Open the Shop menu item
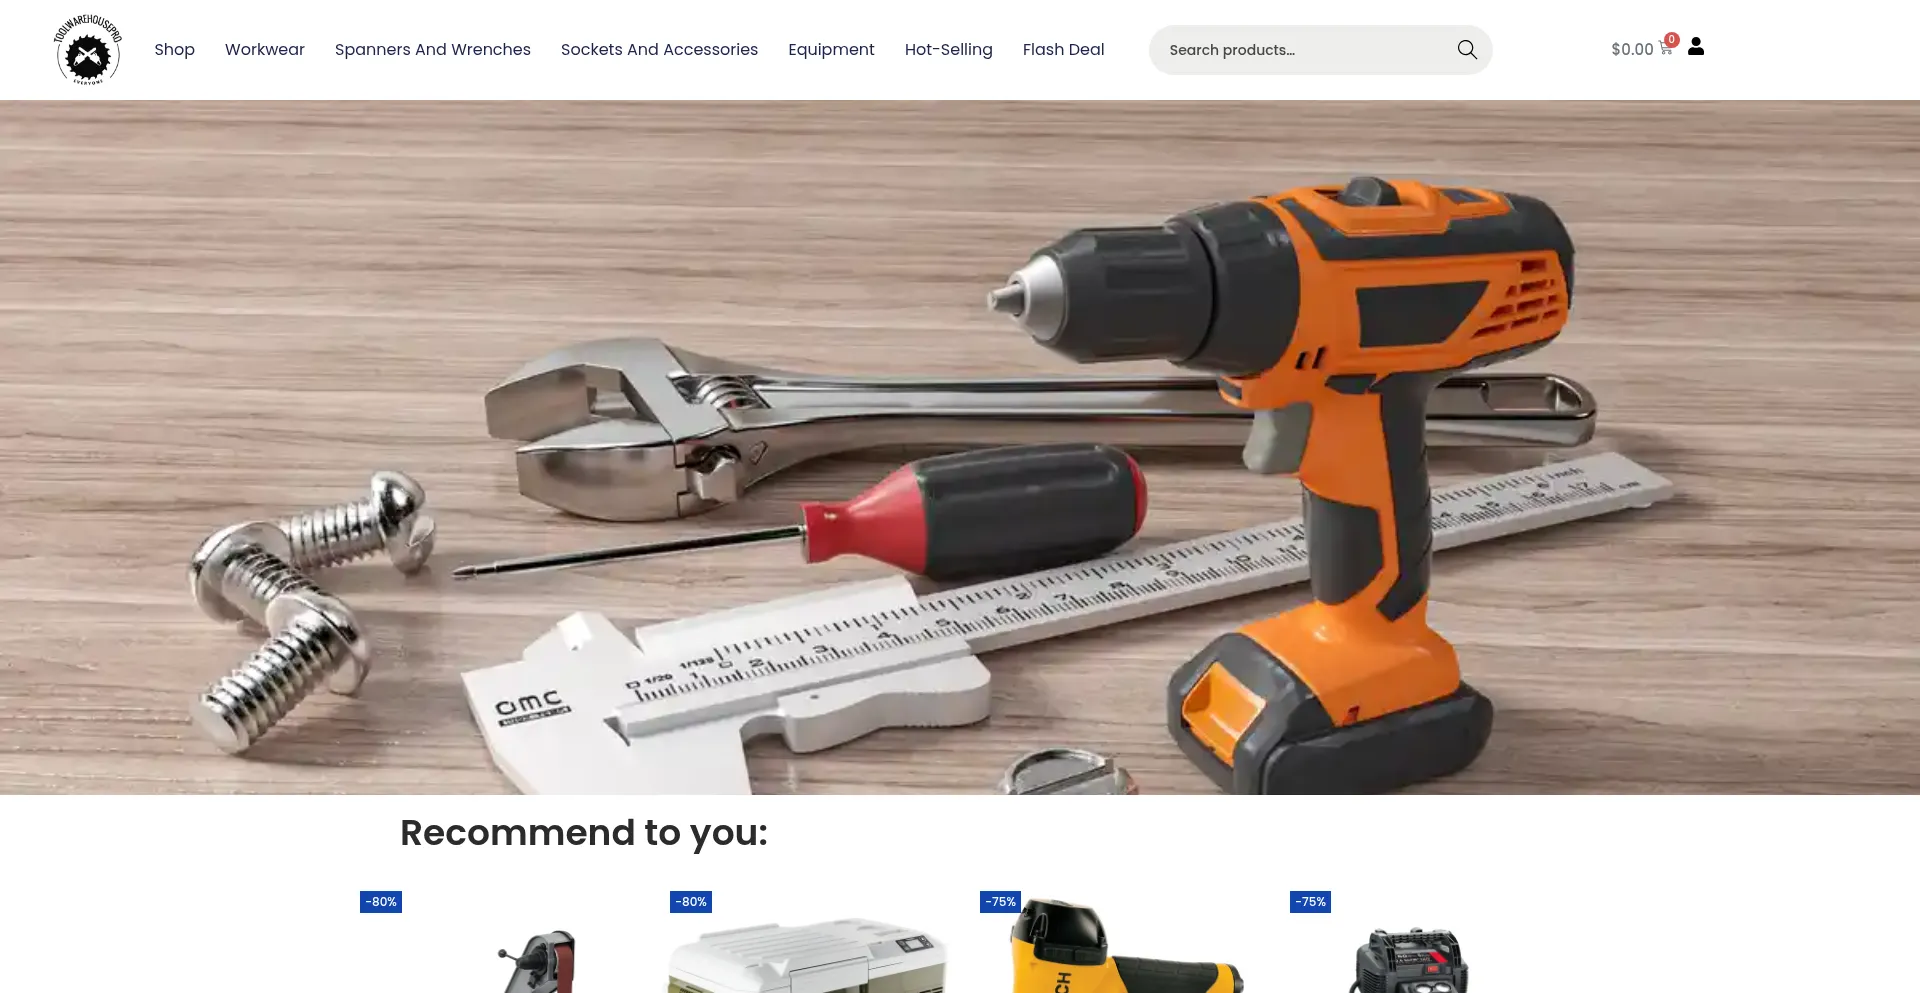Image resolution: width=1920 pixels, height=993 pixels. (174, 50)
